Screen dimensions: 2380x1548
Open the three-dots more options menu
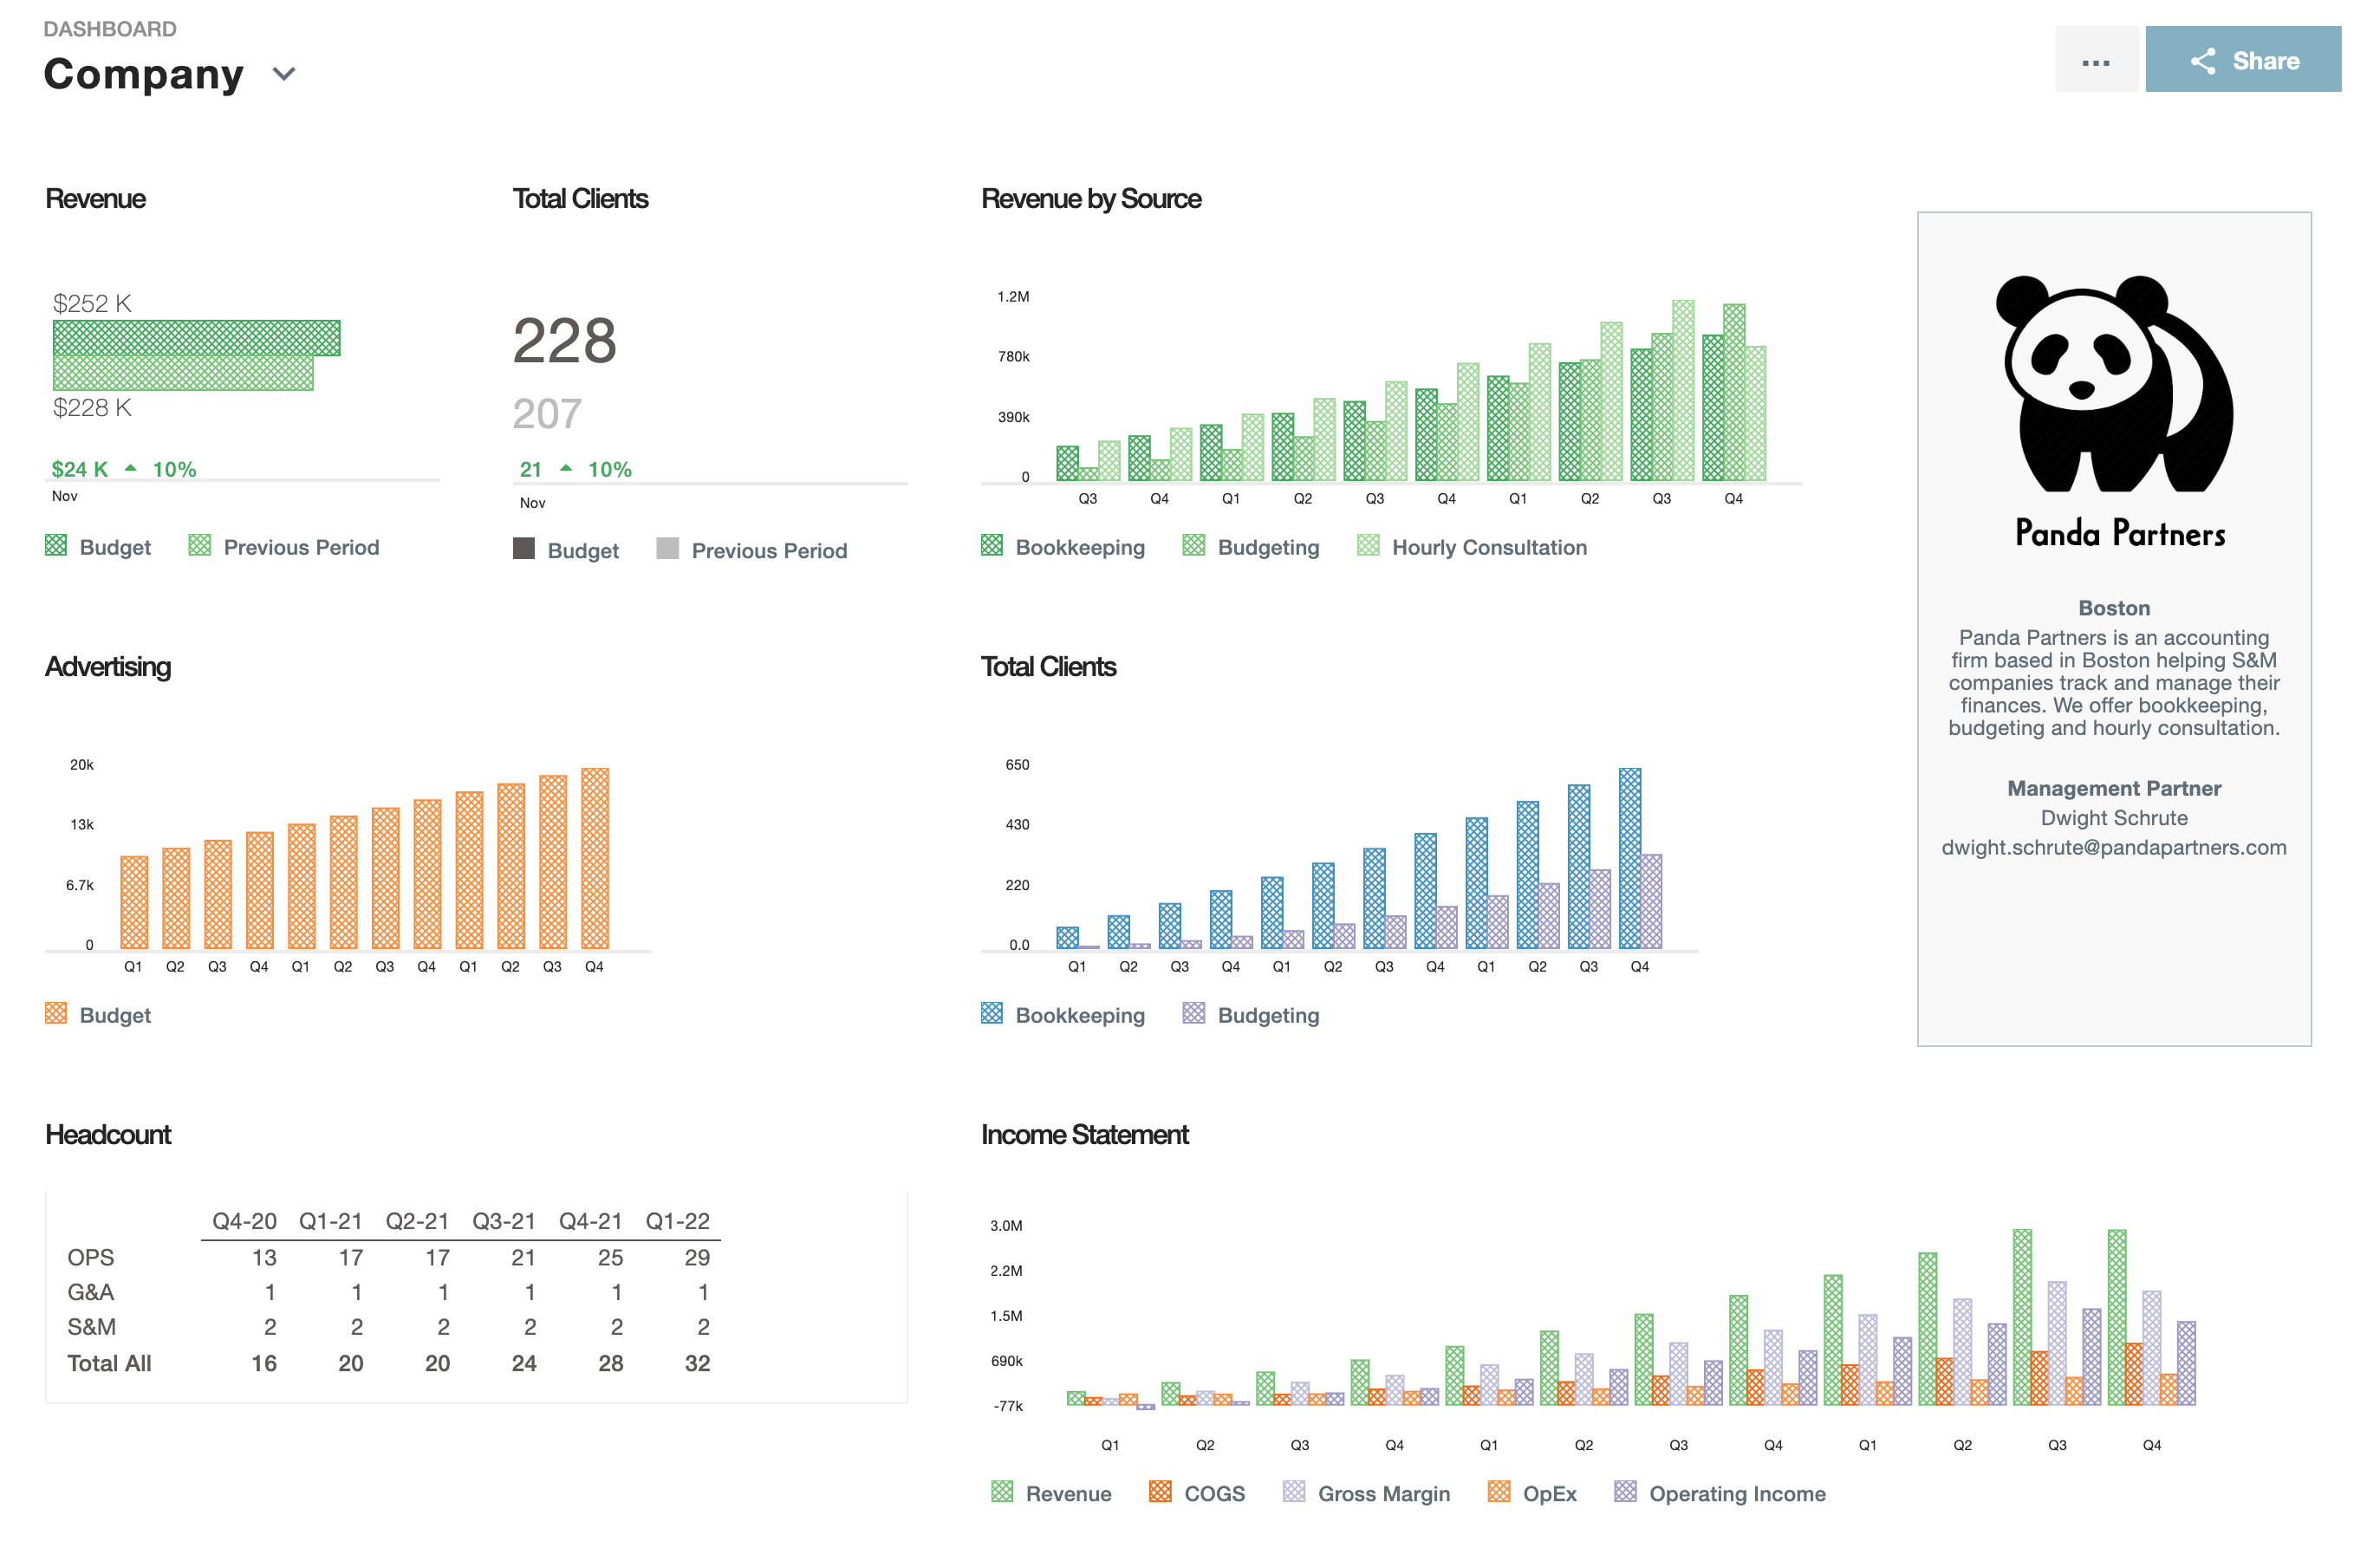[2095, 60]
